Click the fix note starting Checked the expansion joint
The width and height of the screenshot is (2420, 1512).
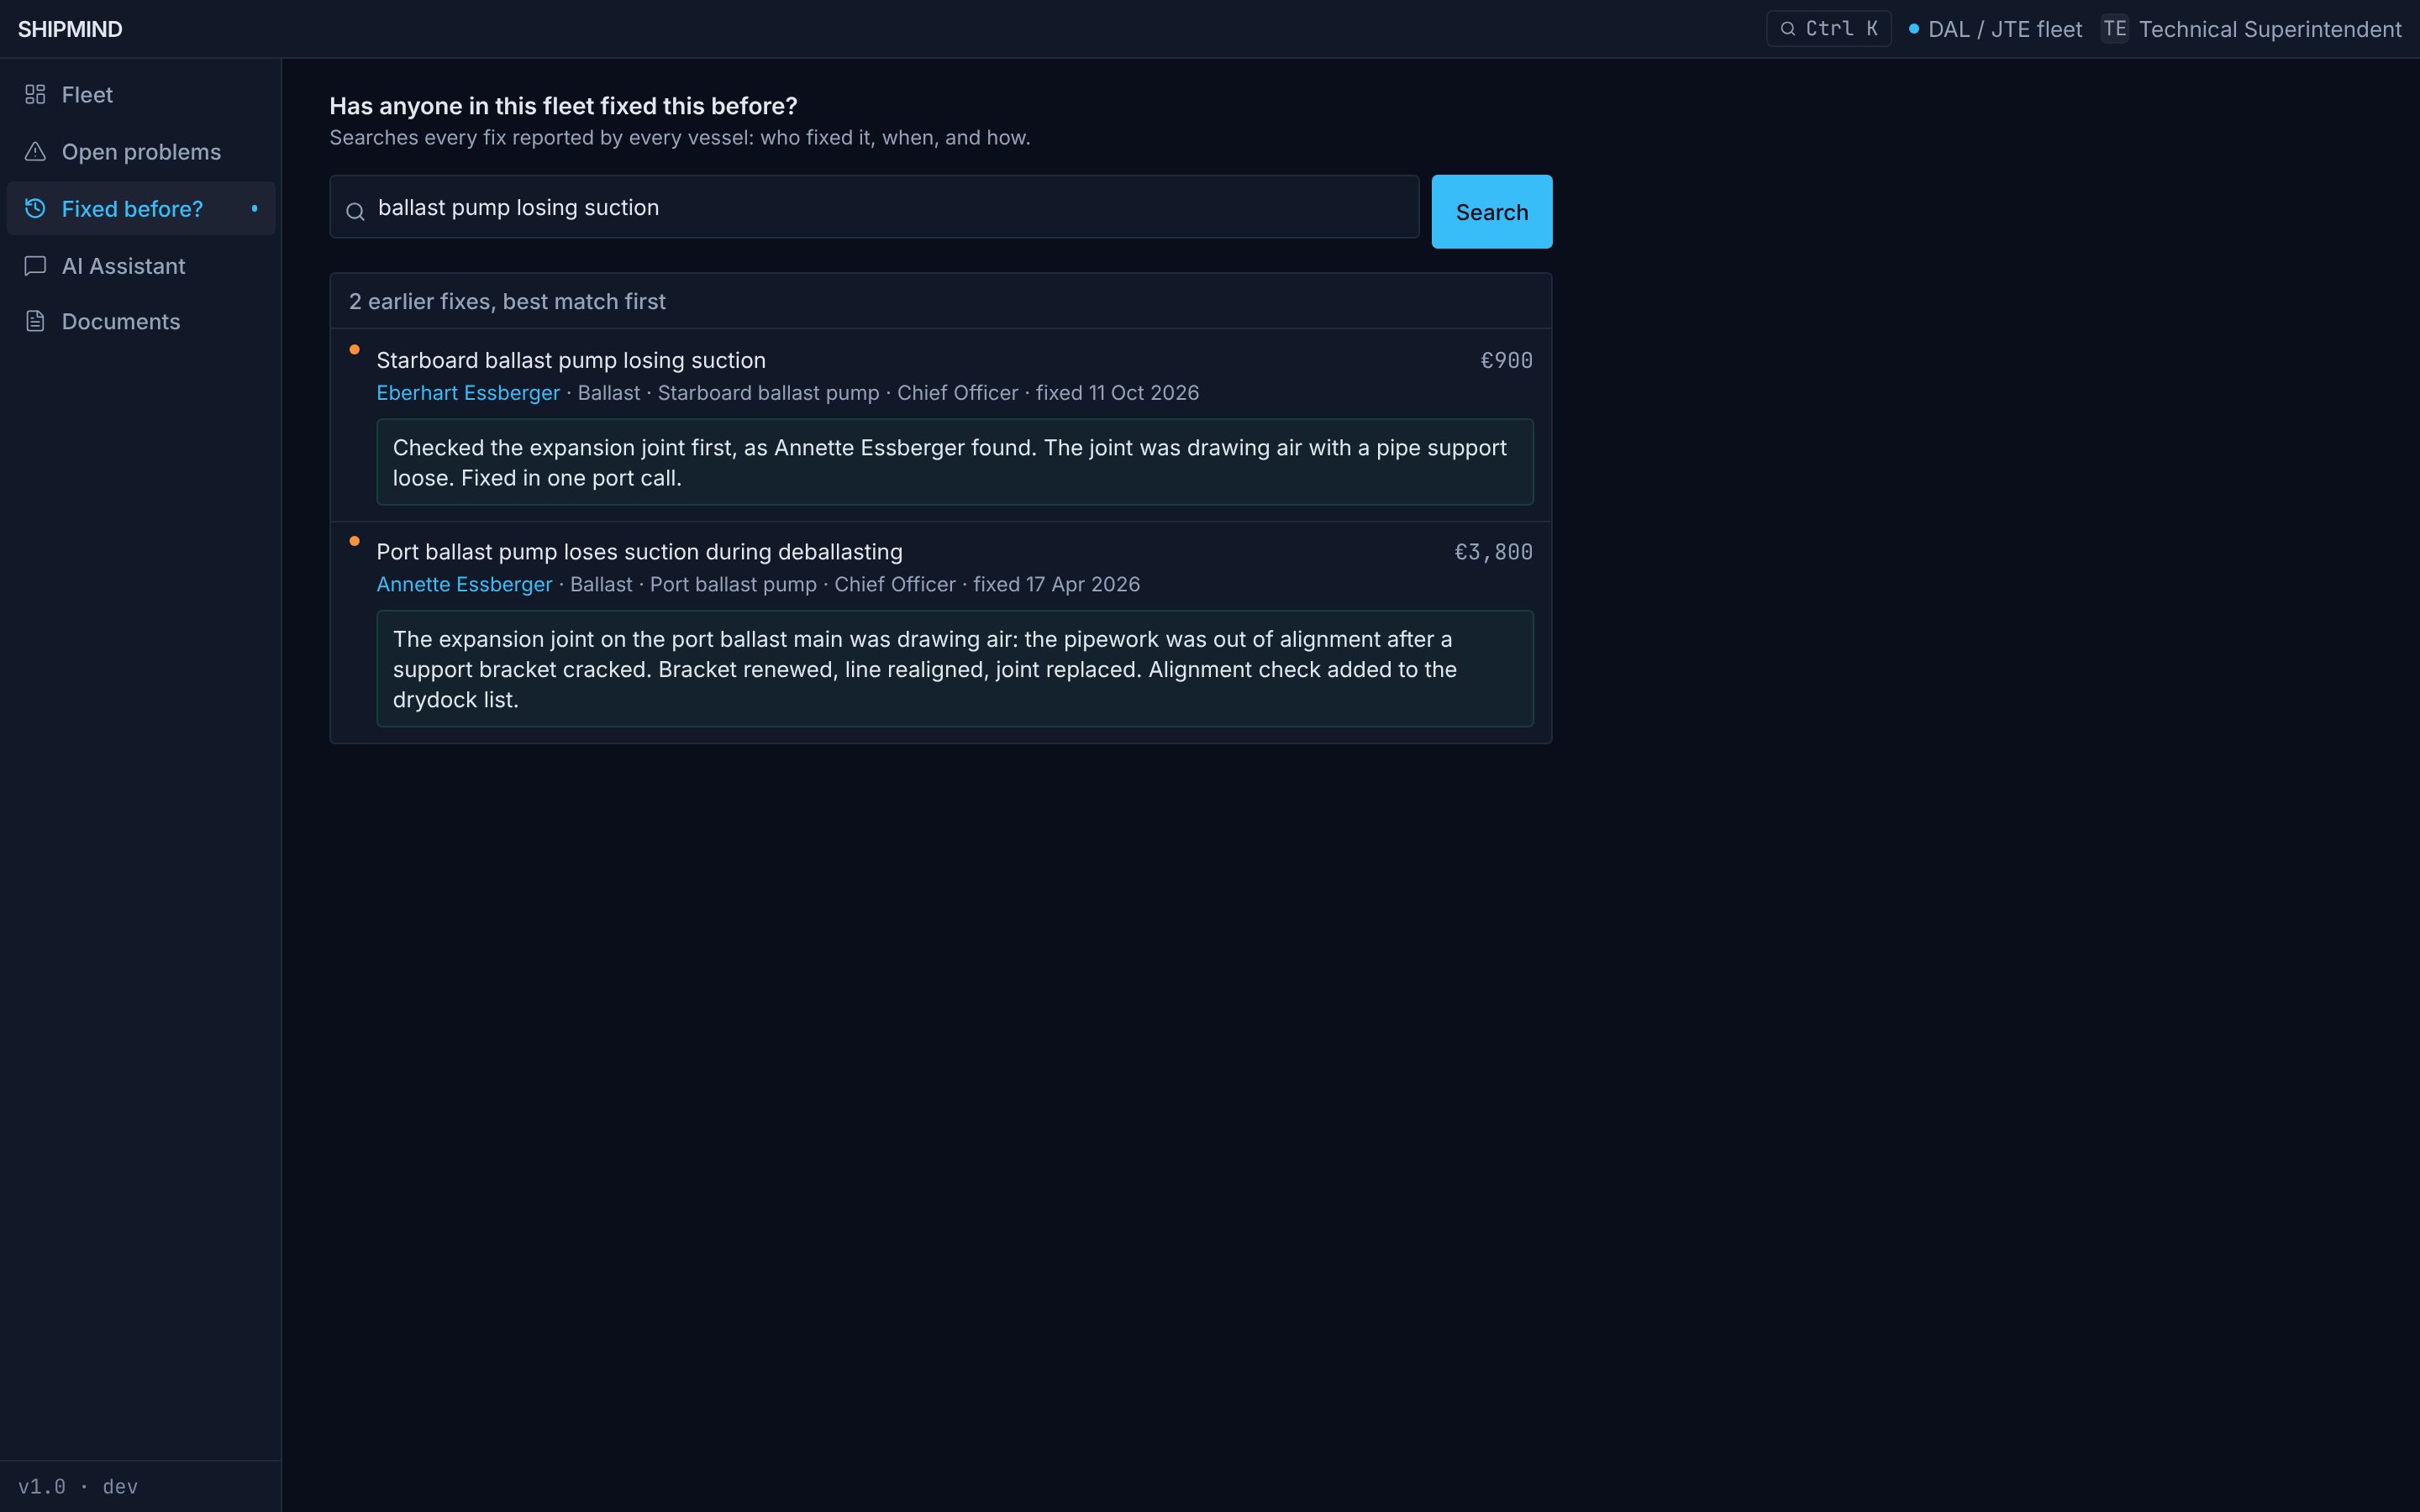(954, 462)
